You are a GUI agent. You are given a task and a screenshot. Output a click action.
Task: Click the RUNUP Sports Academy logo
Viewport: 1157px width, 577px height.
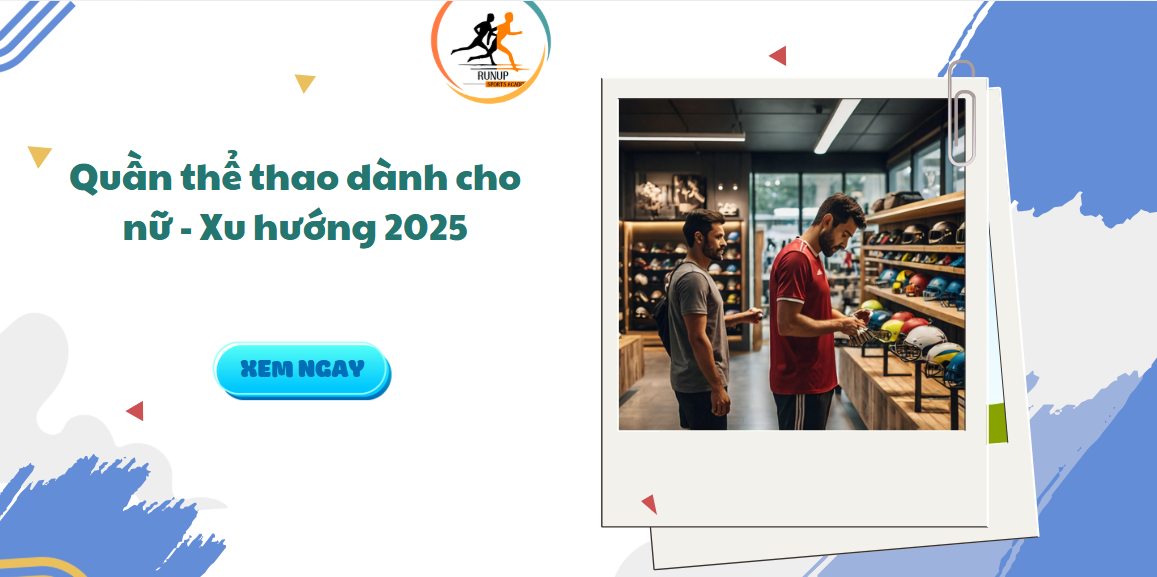click(491, 51)
